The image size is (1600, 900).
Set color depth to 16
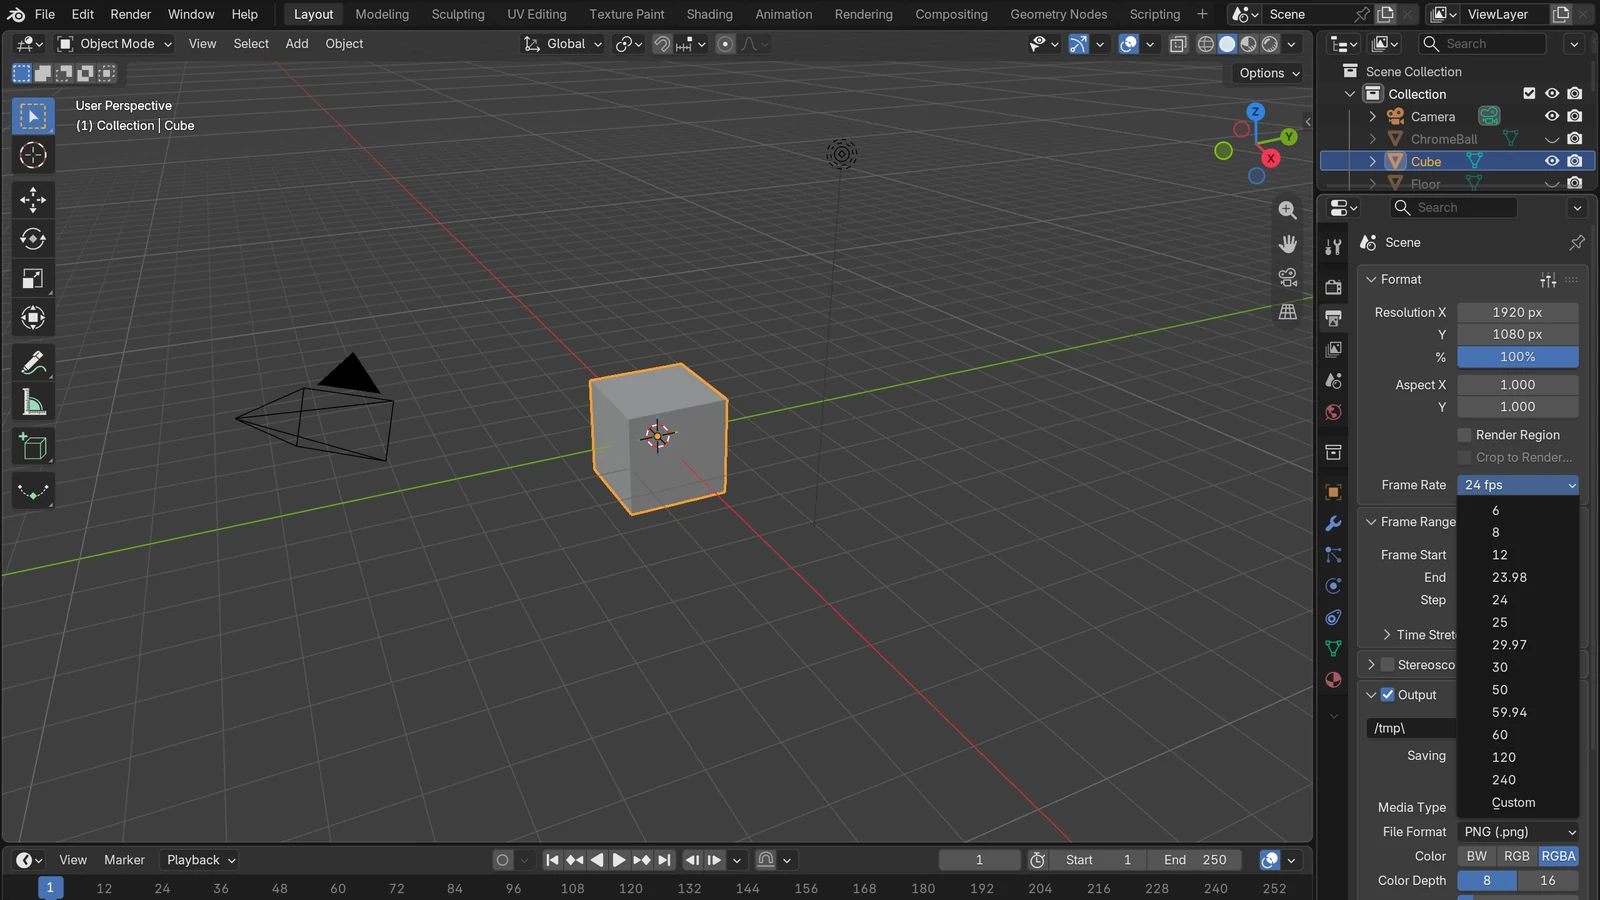[x=1548, y=881]
